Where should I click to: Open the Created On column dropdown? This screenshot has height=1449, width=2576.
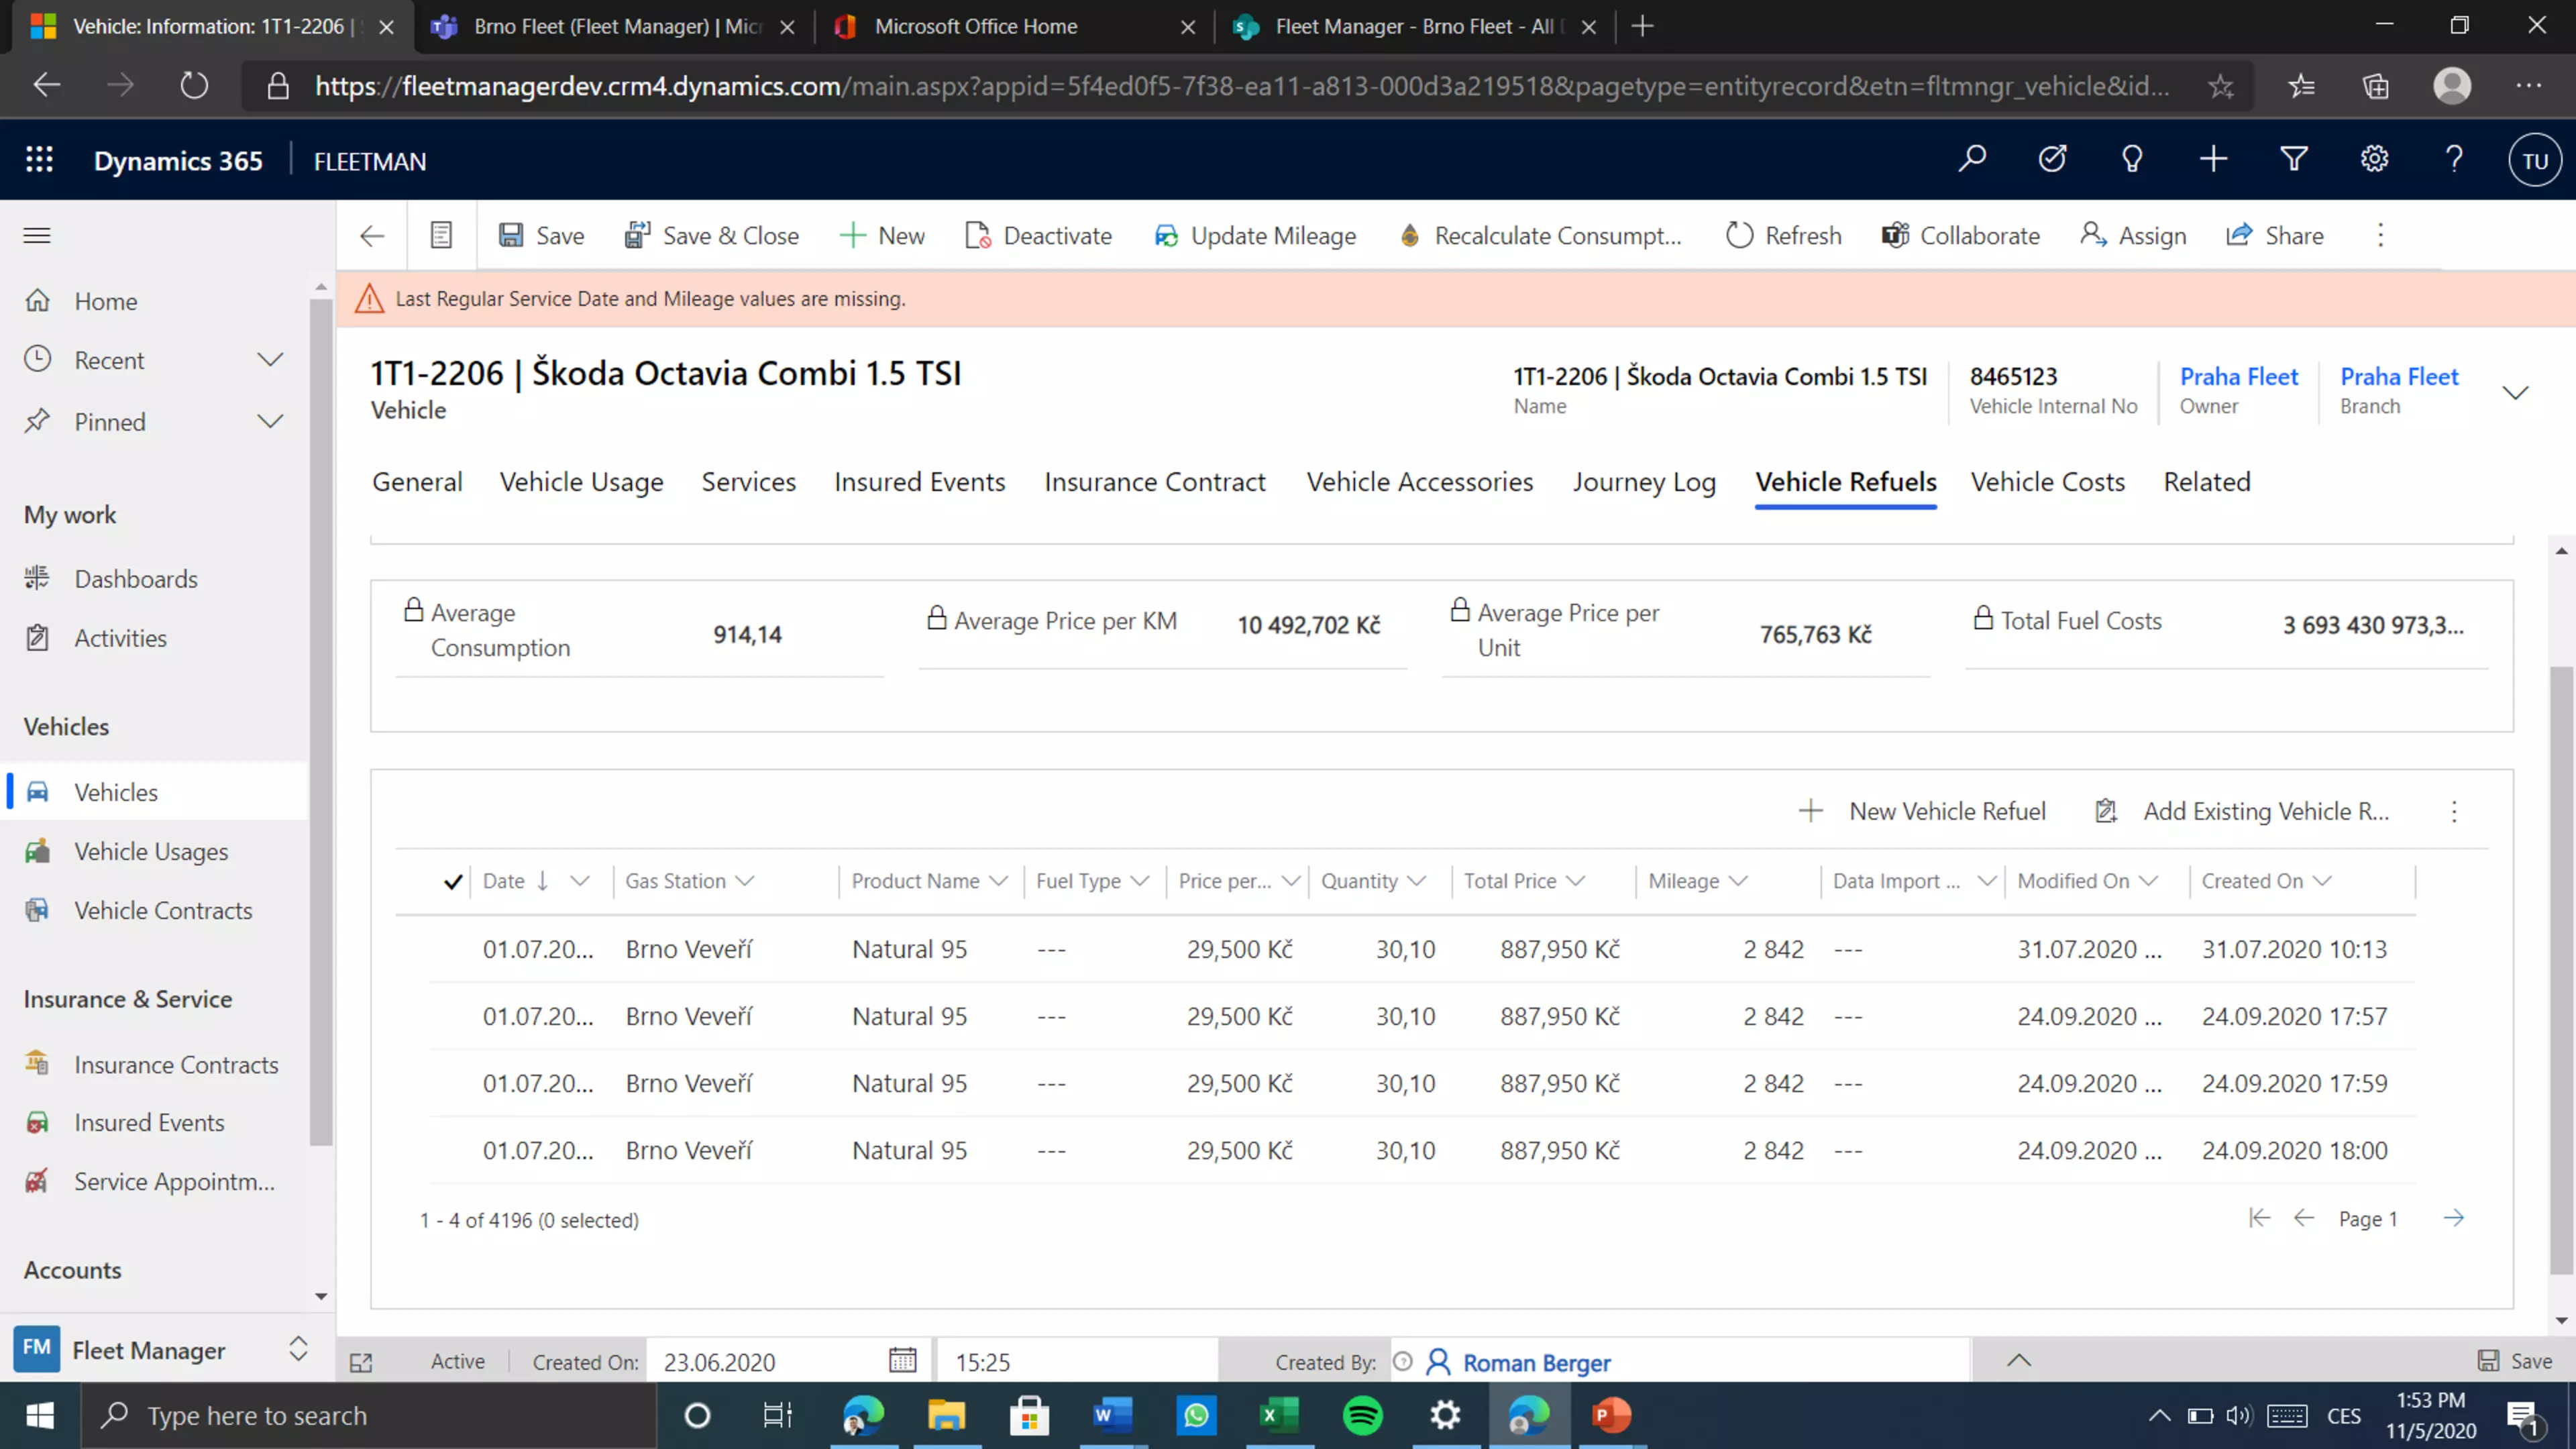click(2322, 882)
